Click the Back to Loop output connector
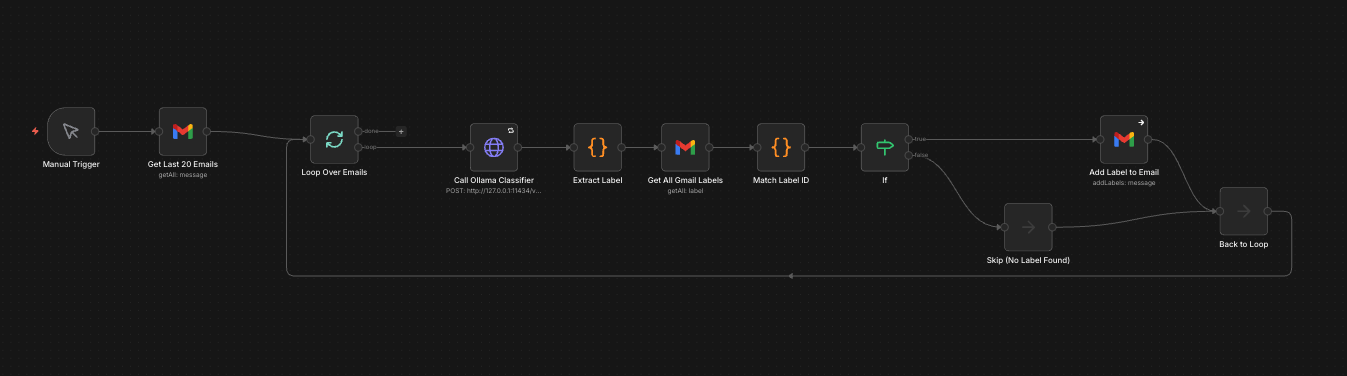 (1267, 211)
